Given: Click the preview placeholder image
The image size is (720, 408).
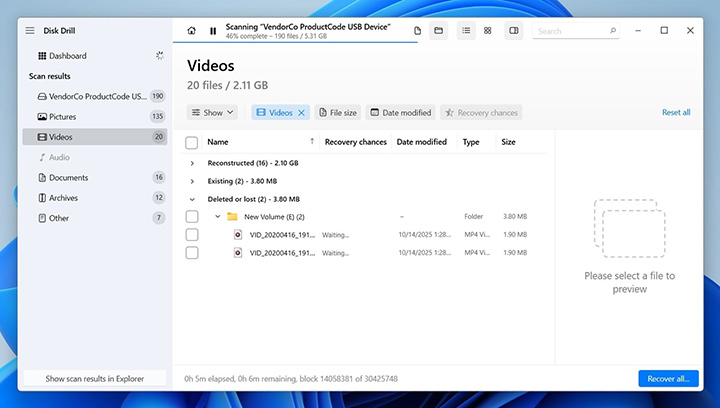Looking at the screenshot, I should pyautogui.click(x=630, y=228).
